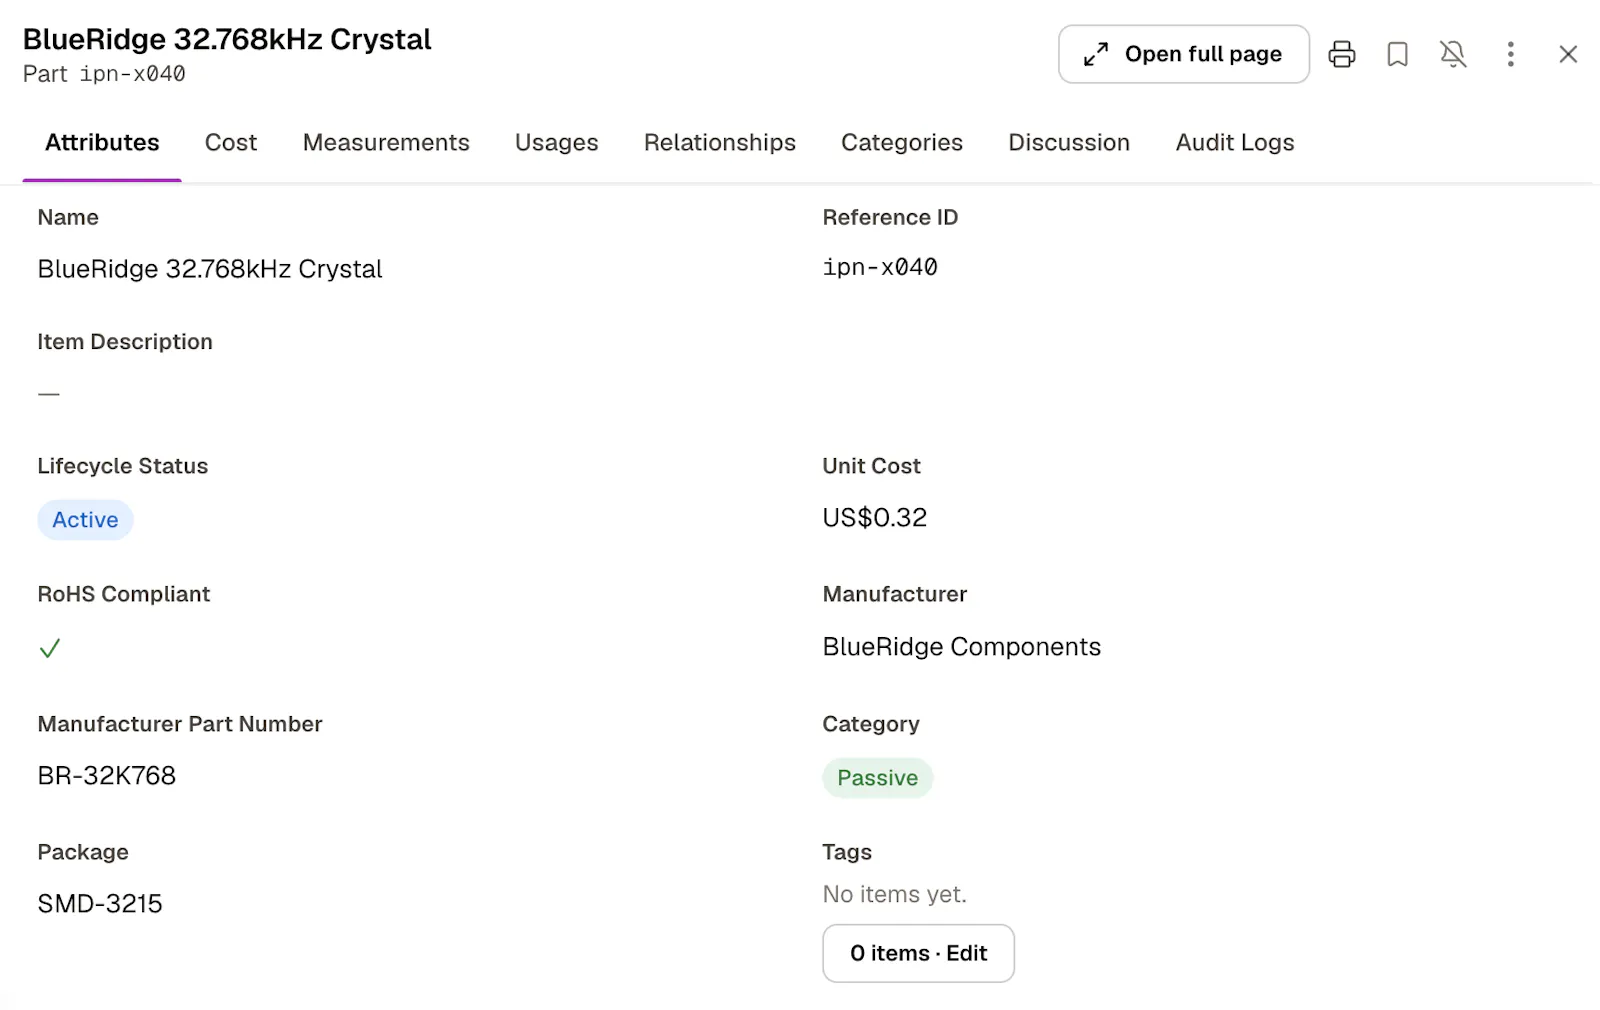Click the Active lifecycle status badge

click(x=85, y=520)
